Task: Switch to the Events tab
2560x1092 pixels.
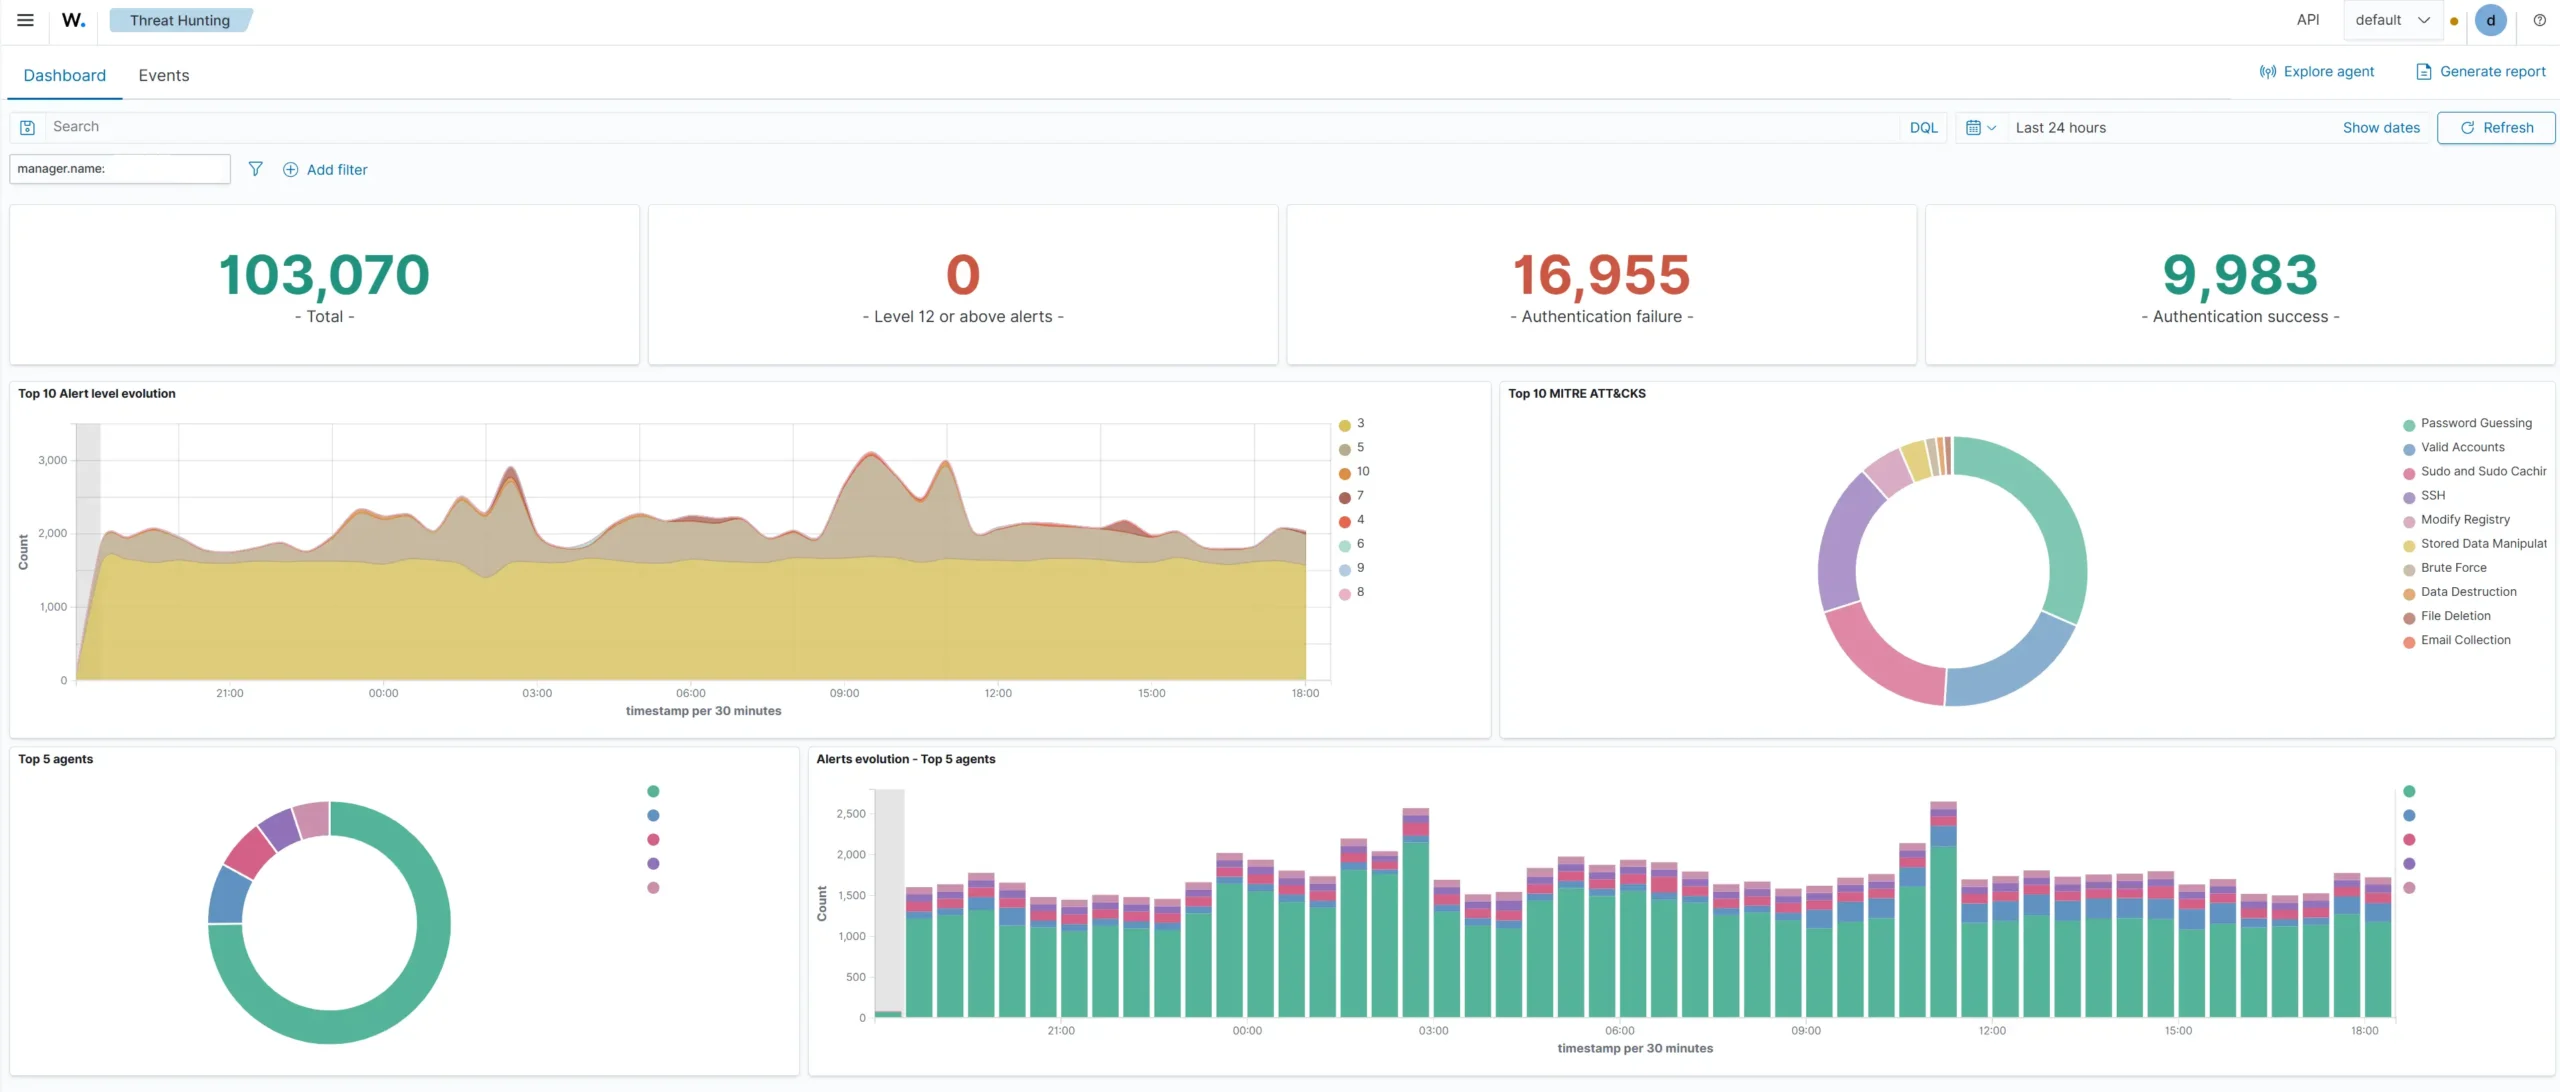Action: click(x=164, y=75)
